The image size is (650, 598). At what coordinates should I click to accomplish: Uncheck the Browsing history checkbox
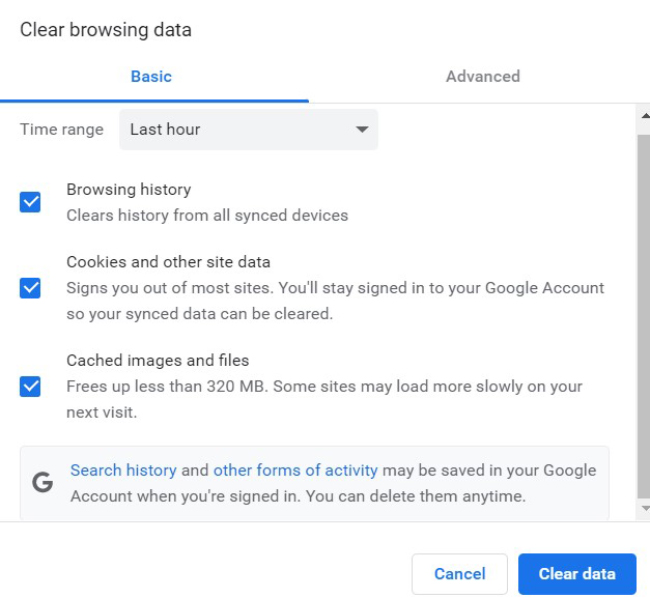coord(30,202)
